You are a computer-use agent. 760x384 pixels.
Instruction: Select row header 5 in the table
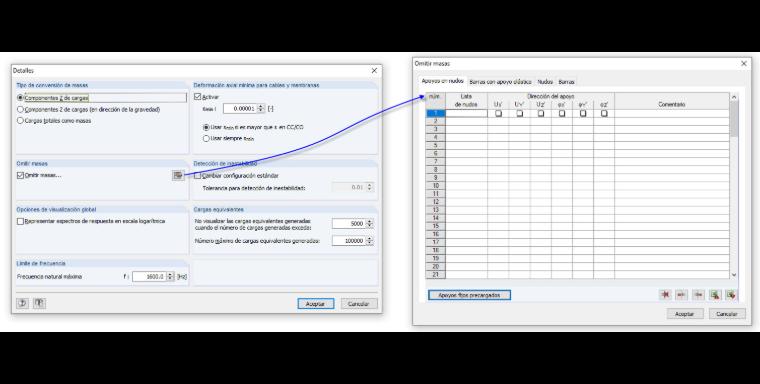pyautogui.click(x=435, y=145)
